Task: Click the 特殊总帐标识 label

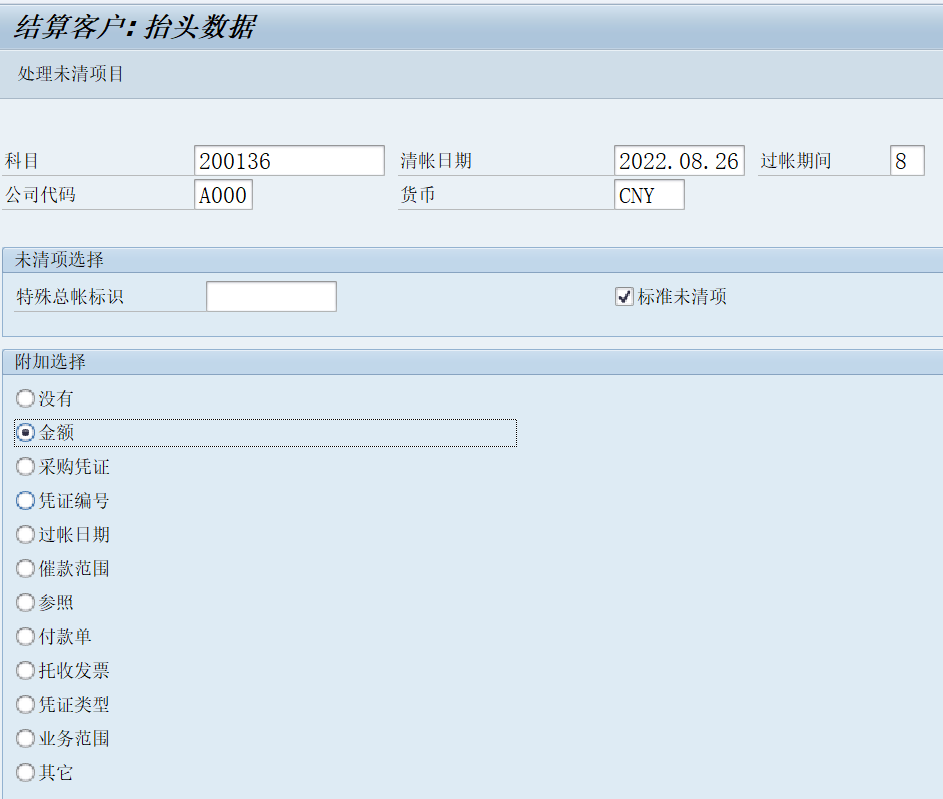Action: click(x=70, y=296)
